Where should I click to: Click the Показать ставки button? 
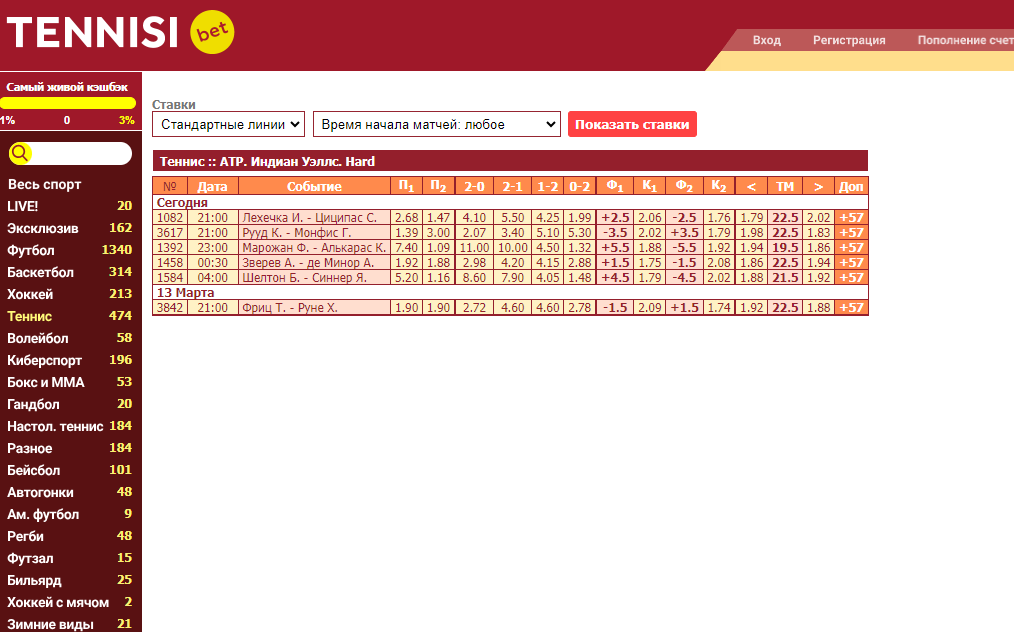632,124
